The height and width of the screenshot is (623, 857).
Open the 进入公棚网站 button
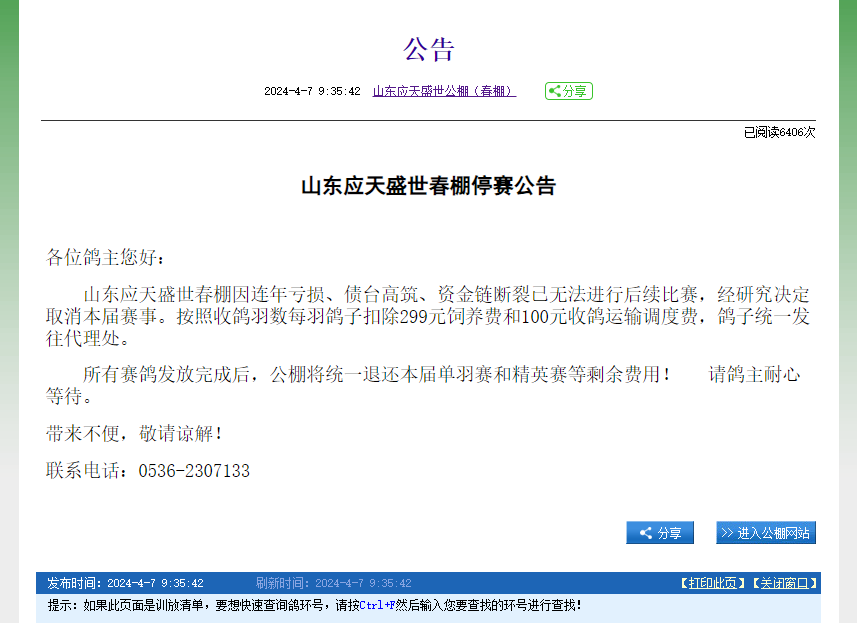click(766, 533)
